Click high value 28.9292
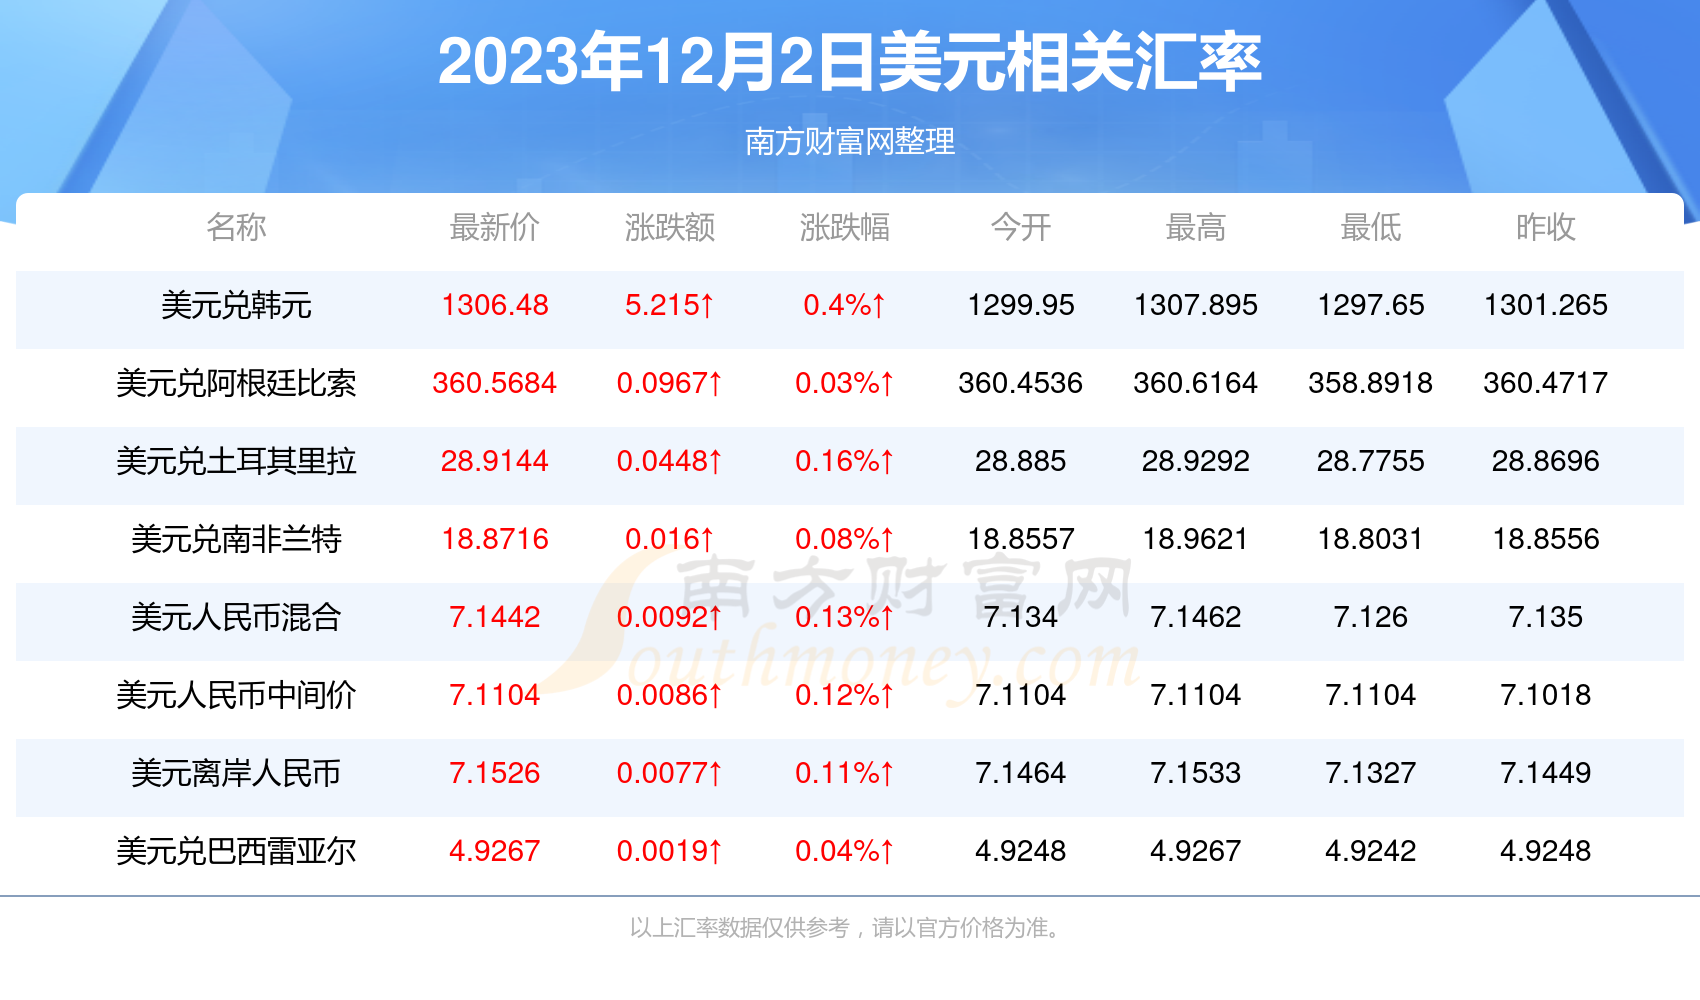The image size is (1700, 1000). point(1196,461)
